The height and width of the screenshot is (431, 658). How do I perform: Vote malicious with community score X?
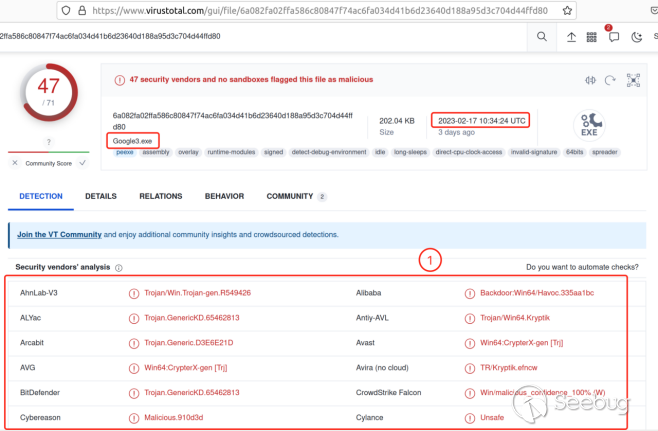15,163
